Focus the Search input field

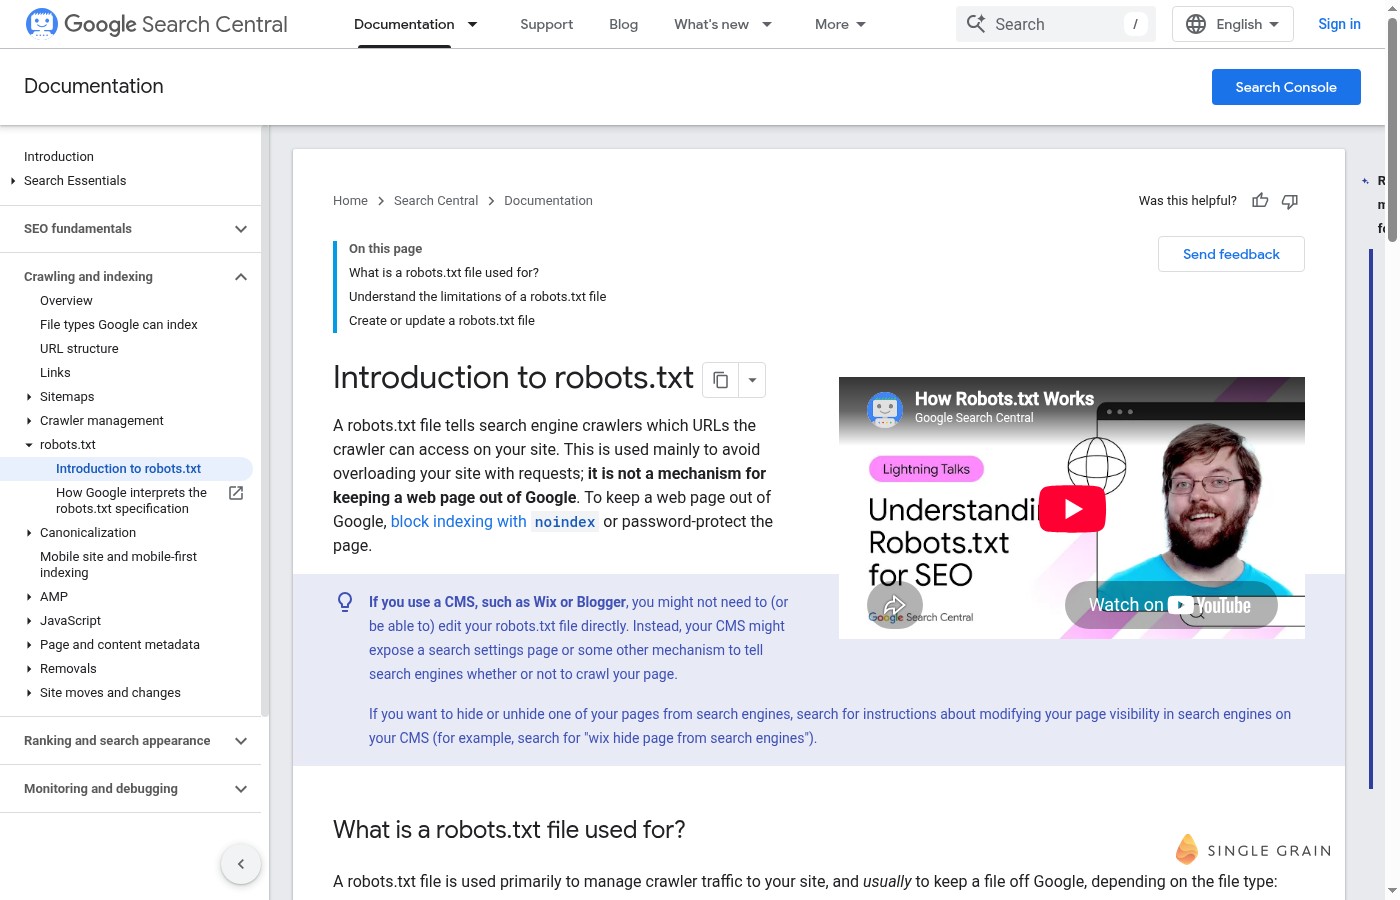point(1055,24)
